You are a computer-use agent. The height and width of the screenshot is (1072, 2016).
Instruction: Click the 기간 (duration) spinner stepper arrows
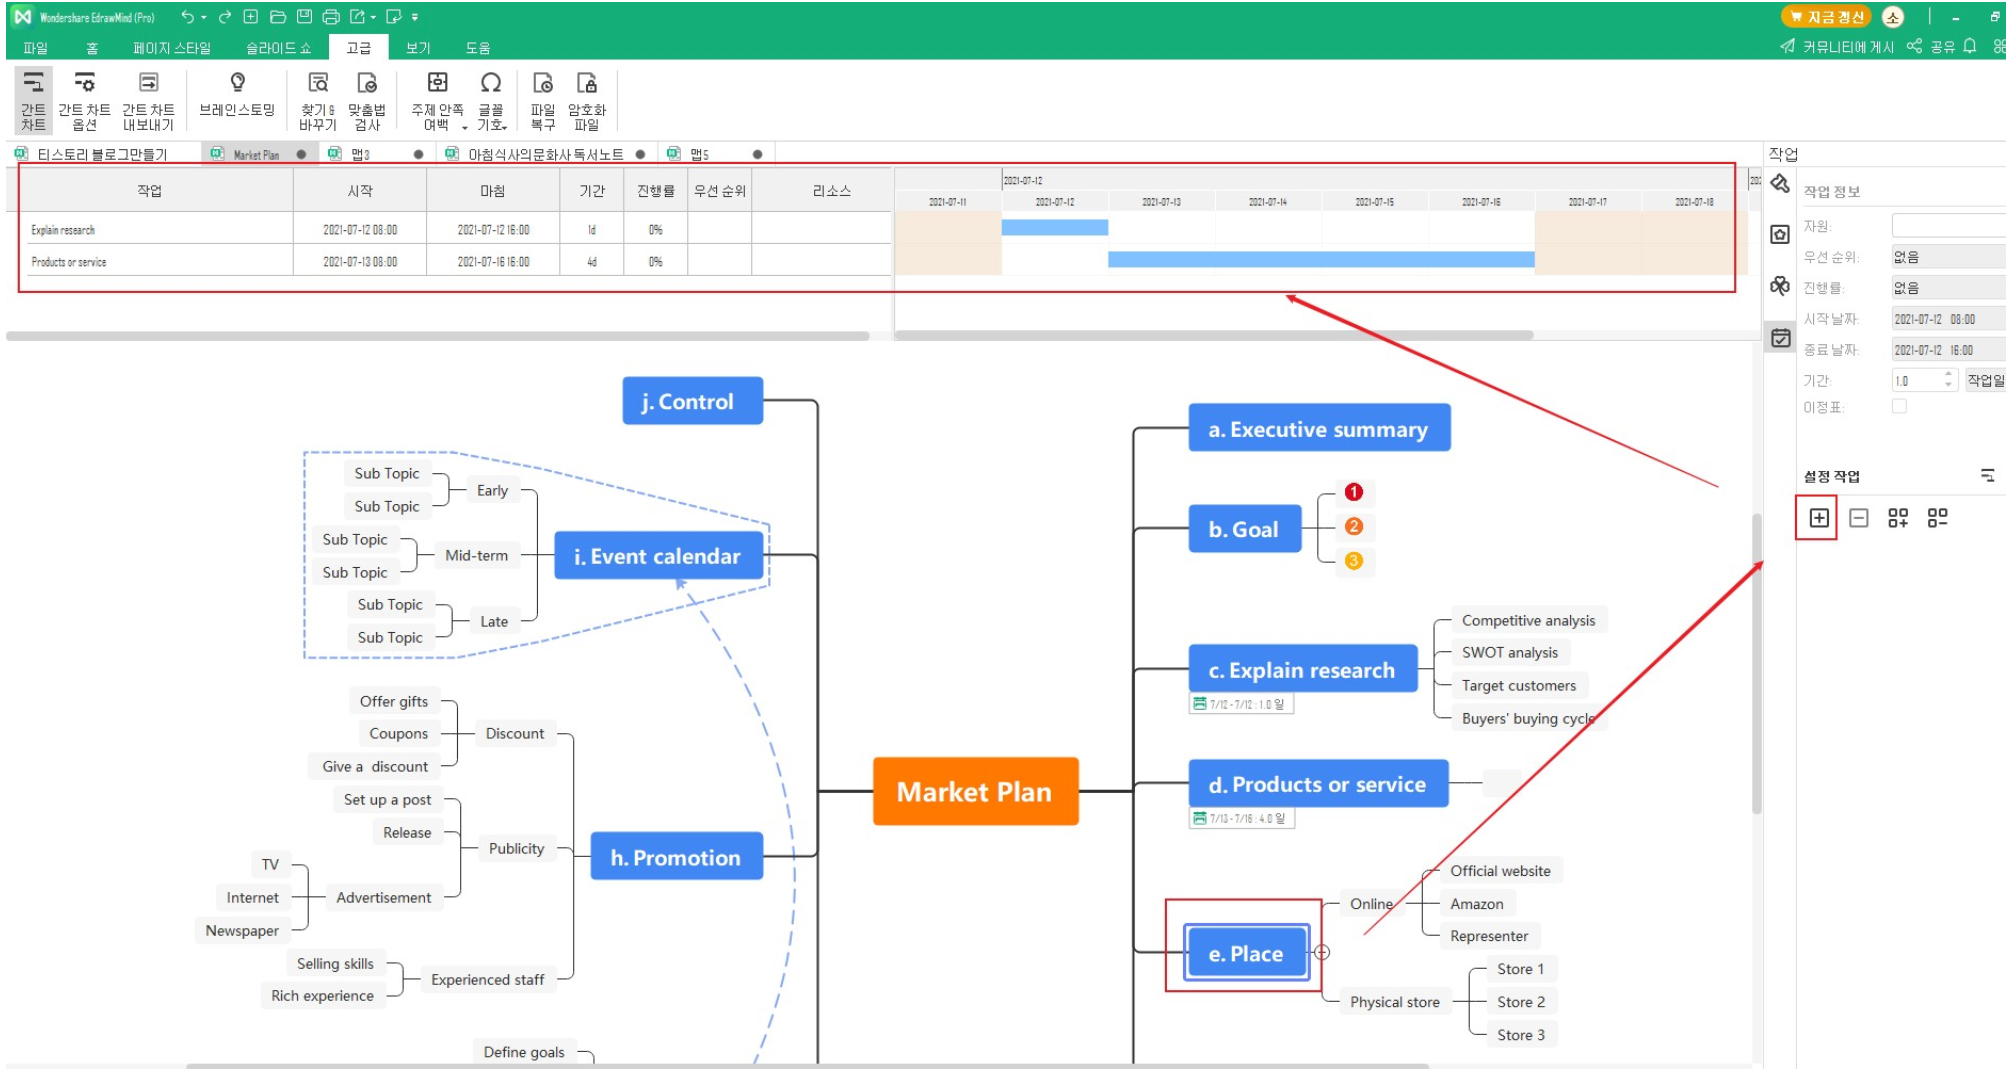click(1948, 380)
